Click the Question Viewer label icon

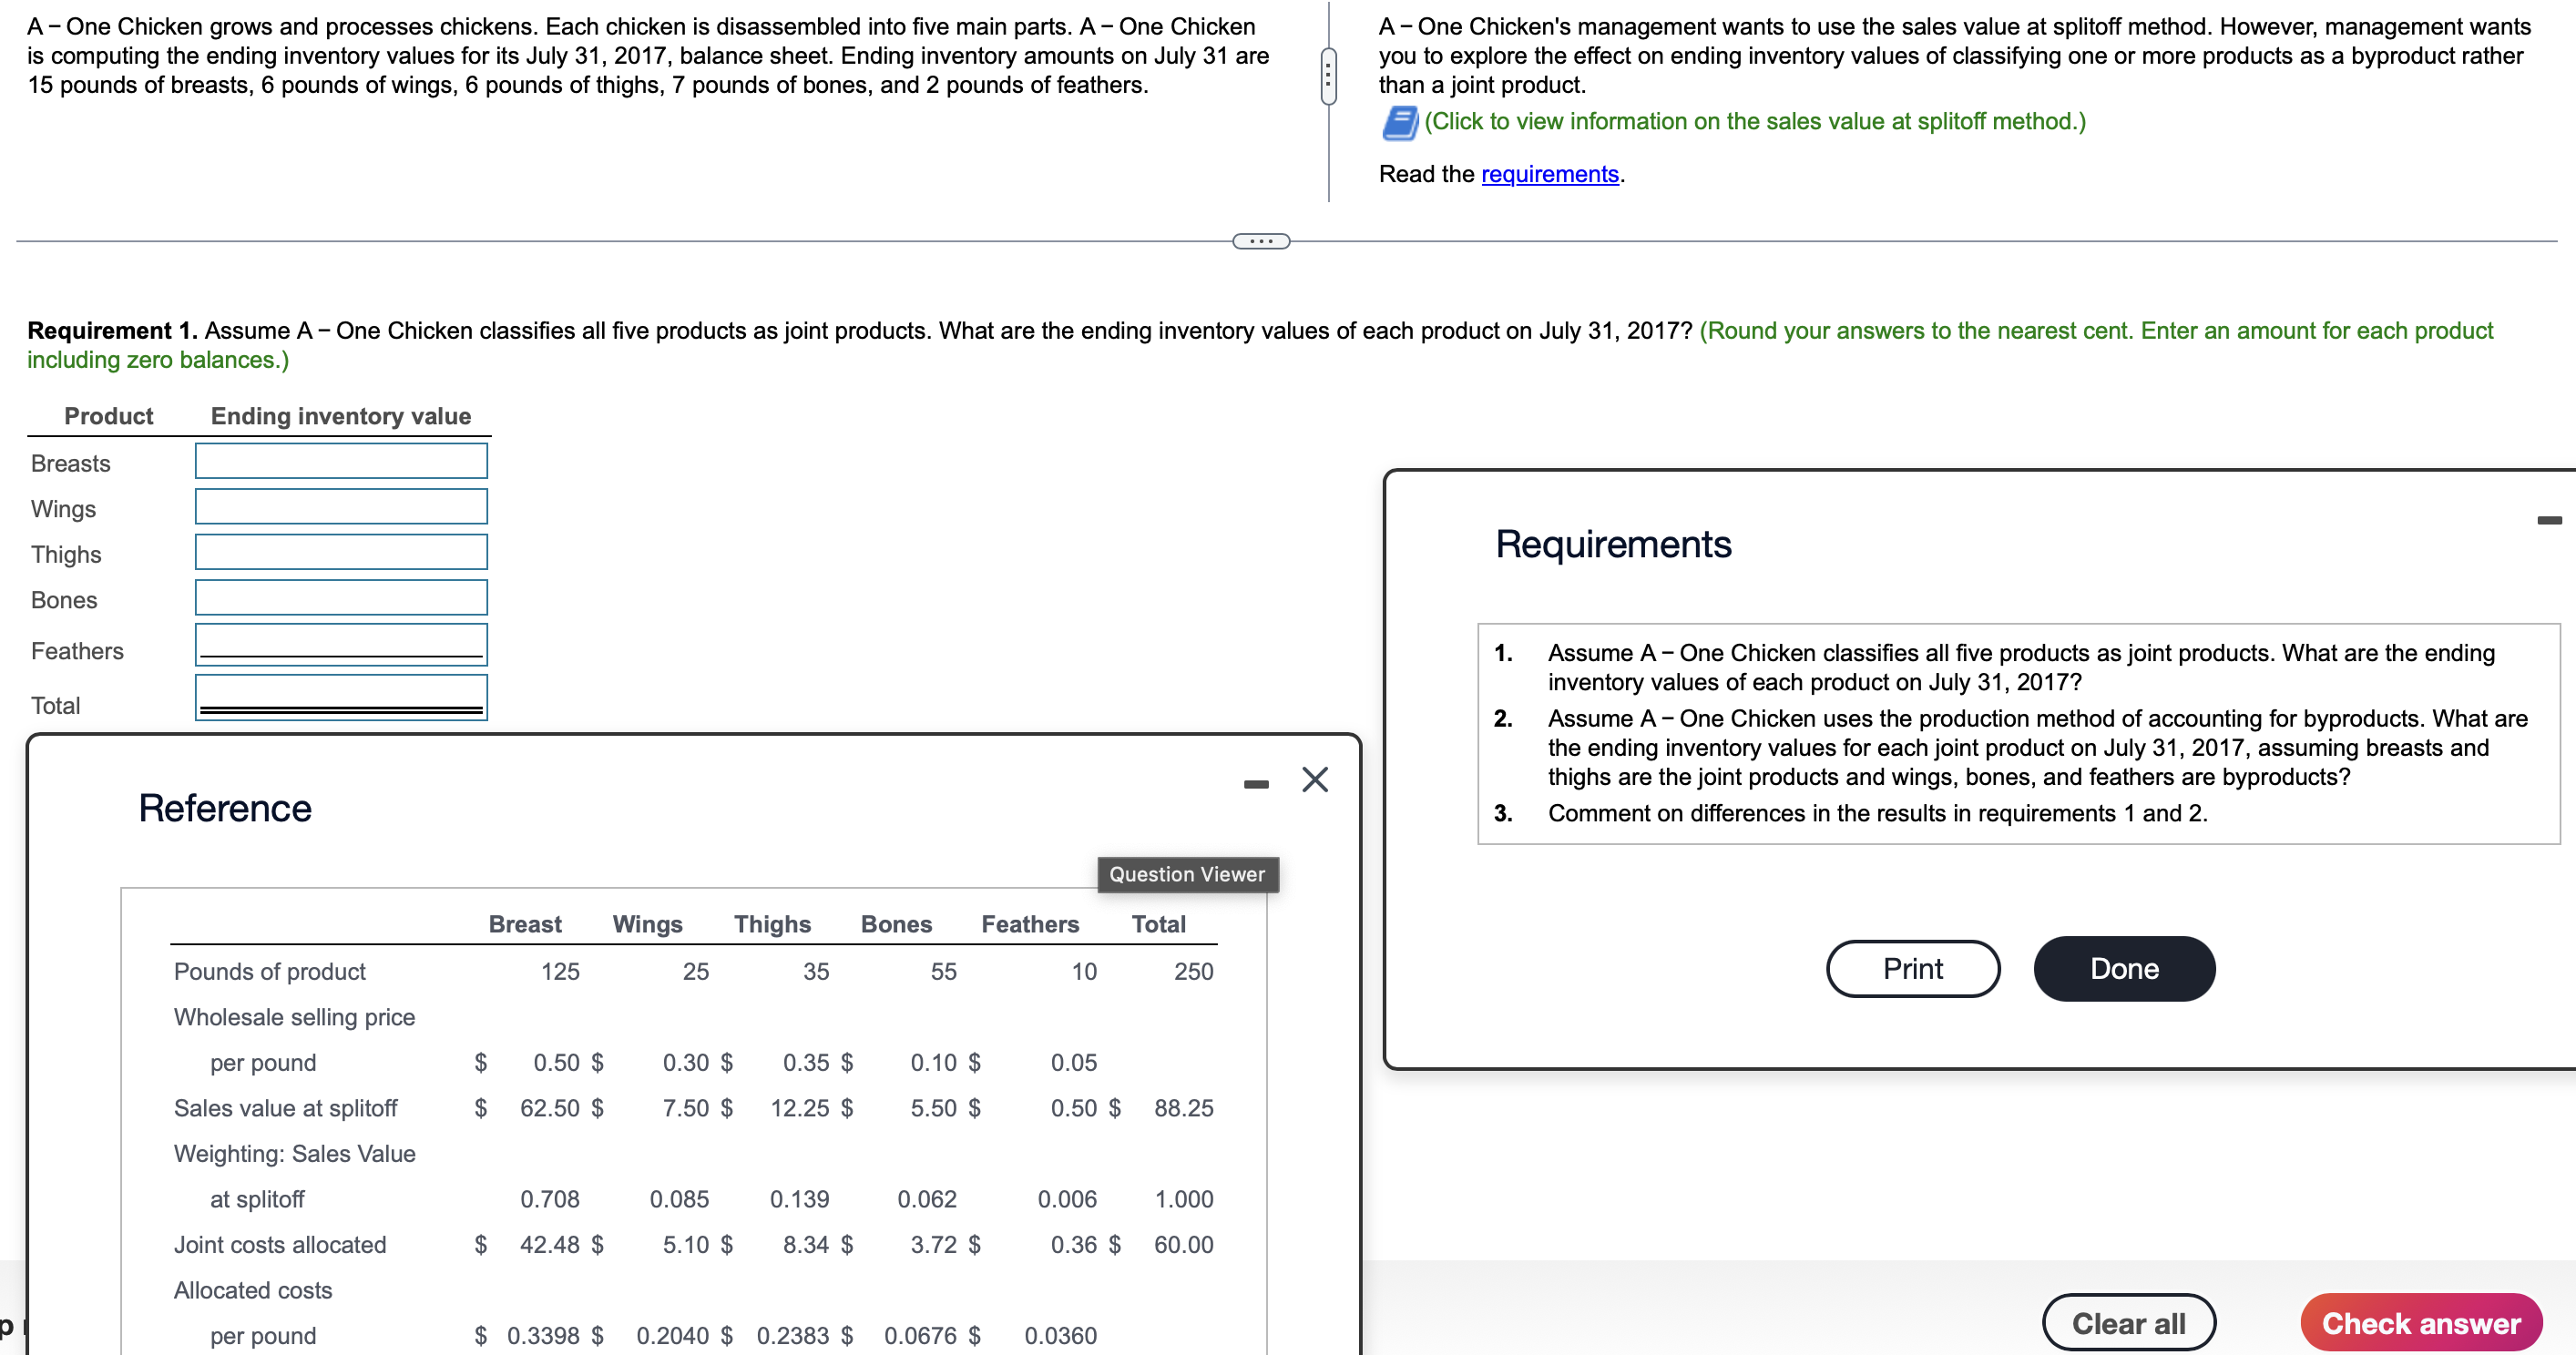click(x=1186, y=871)
